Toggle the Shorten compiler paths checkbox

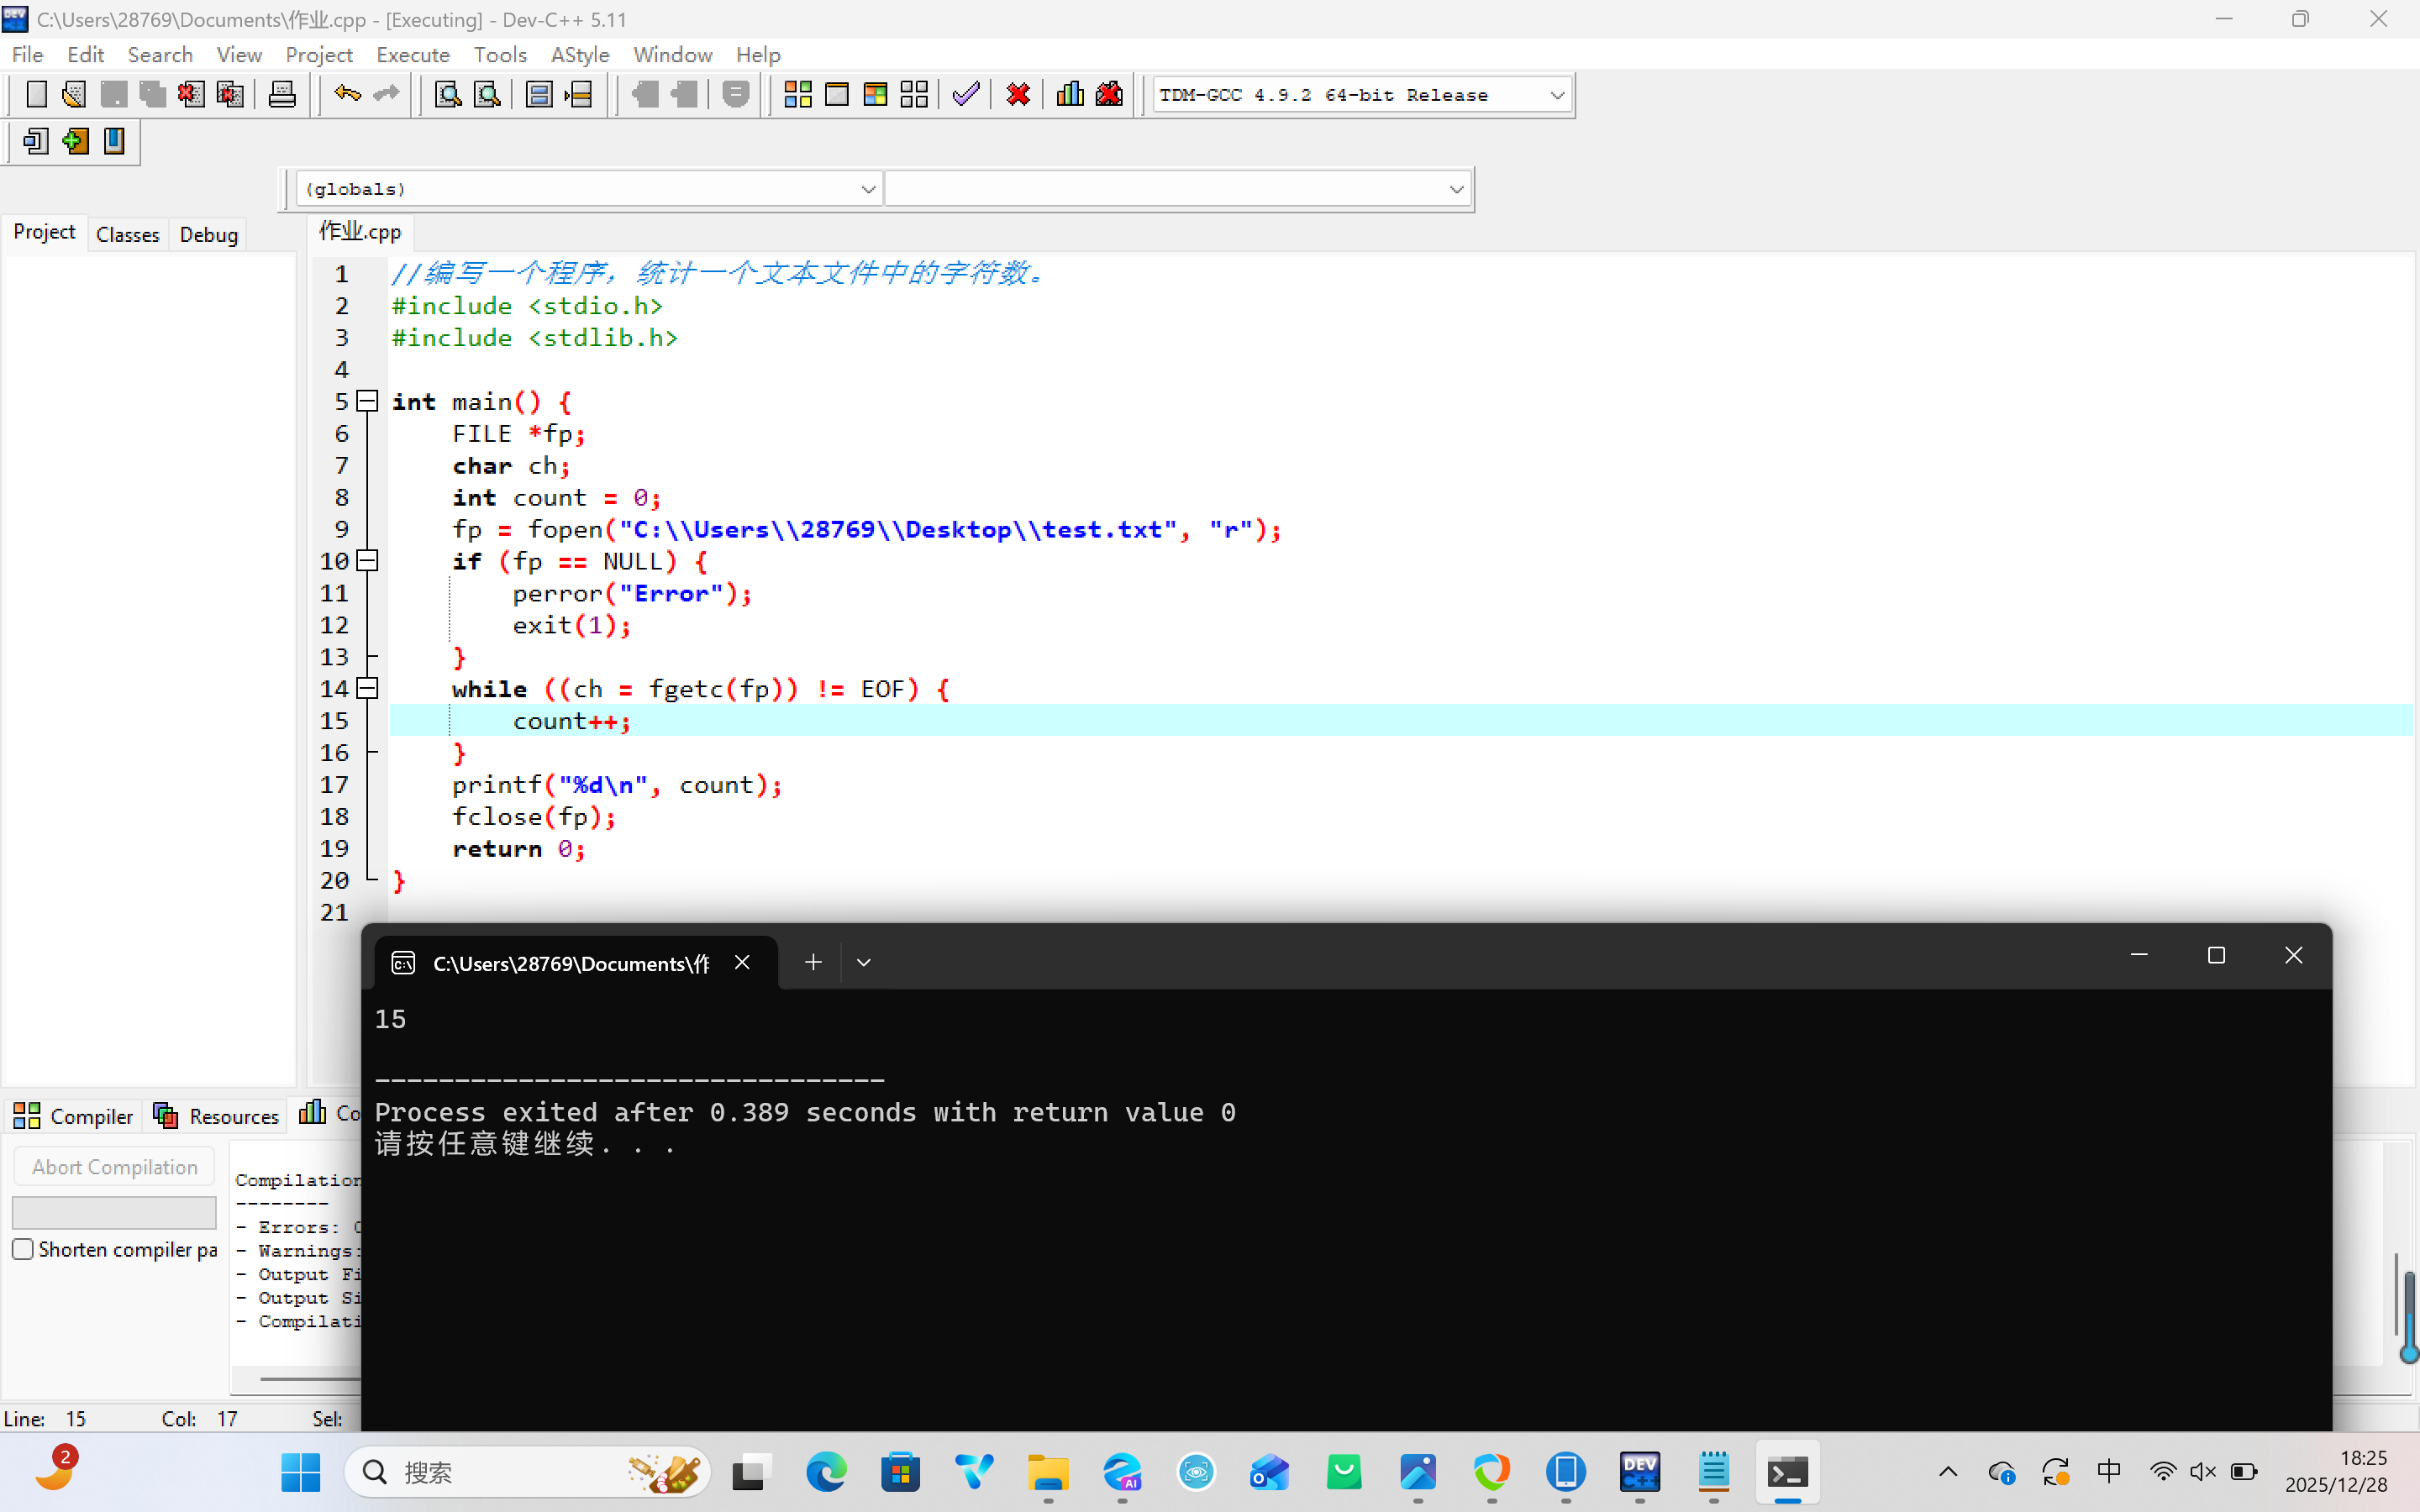(23, 1249)
